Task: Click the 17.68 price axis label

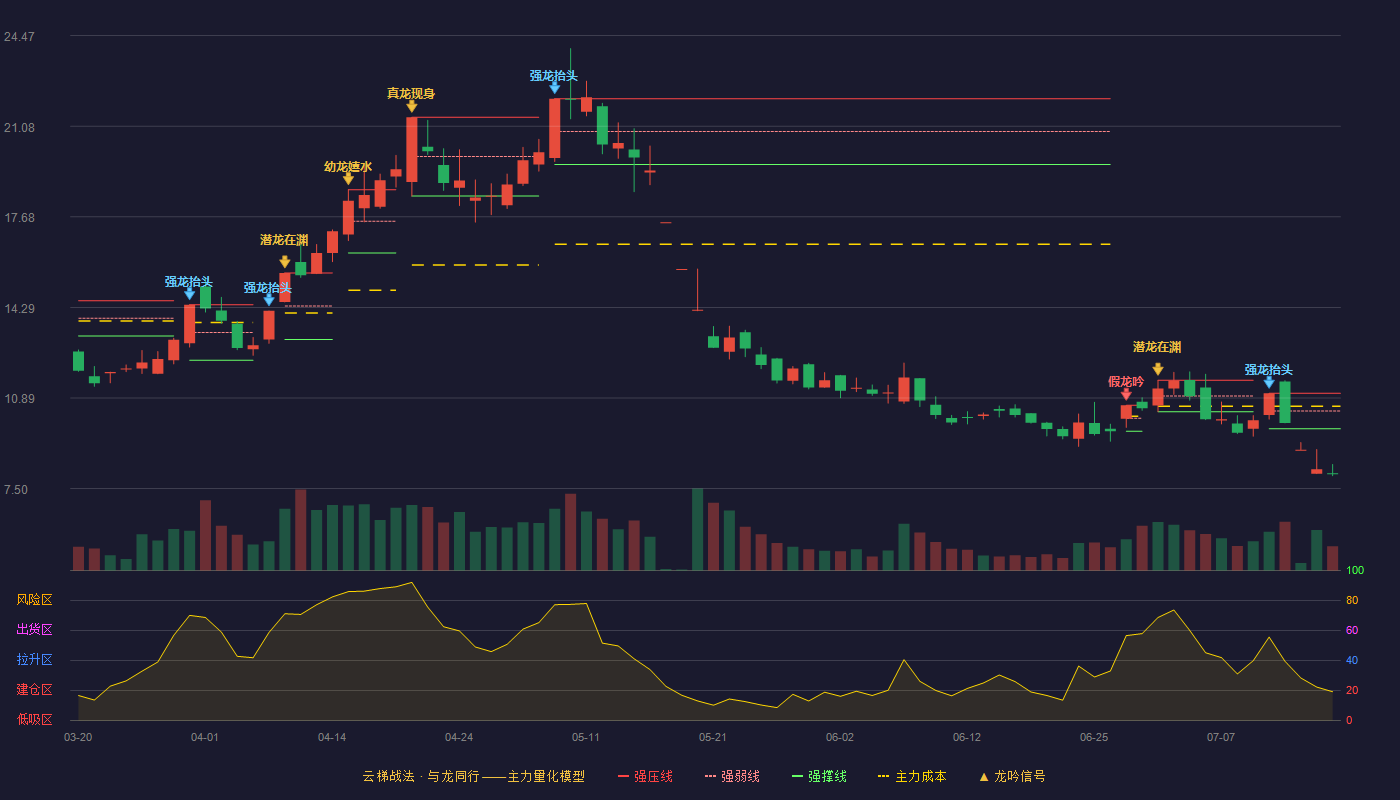Action: [19, 218]
